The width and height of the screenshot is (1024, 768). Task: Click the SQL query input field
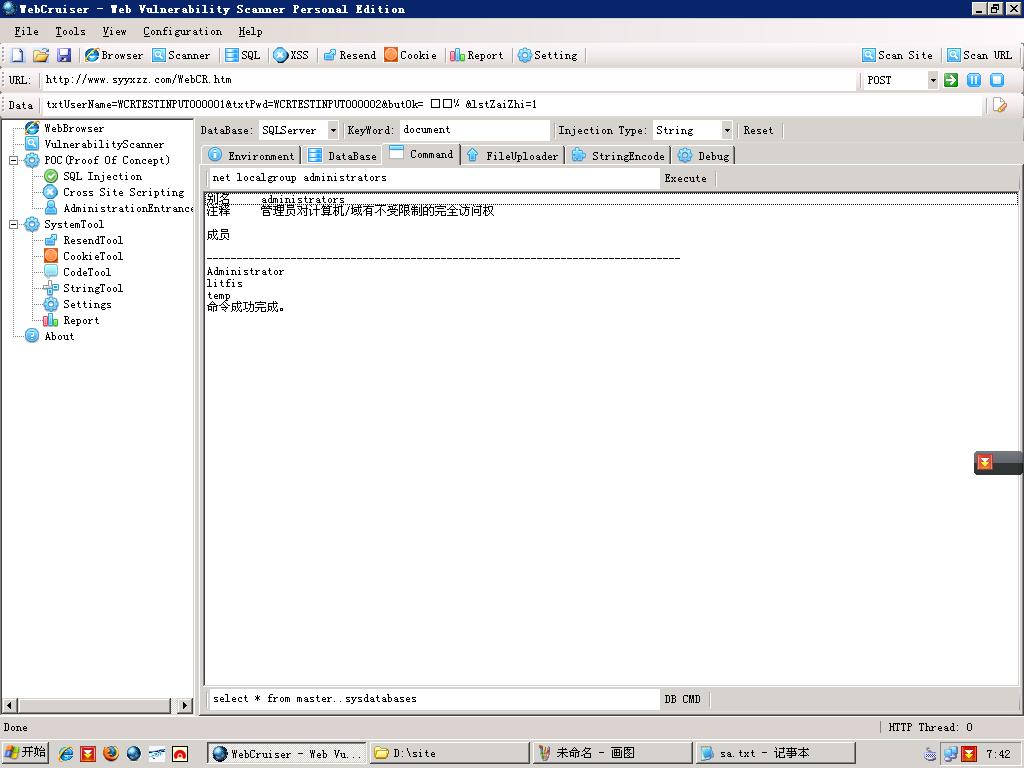[x=434, y=699]
